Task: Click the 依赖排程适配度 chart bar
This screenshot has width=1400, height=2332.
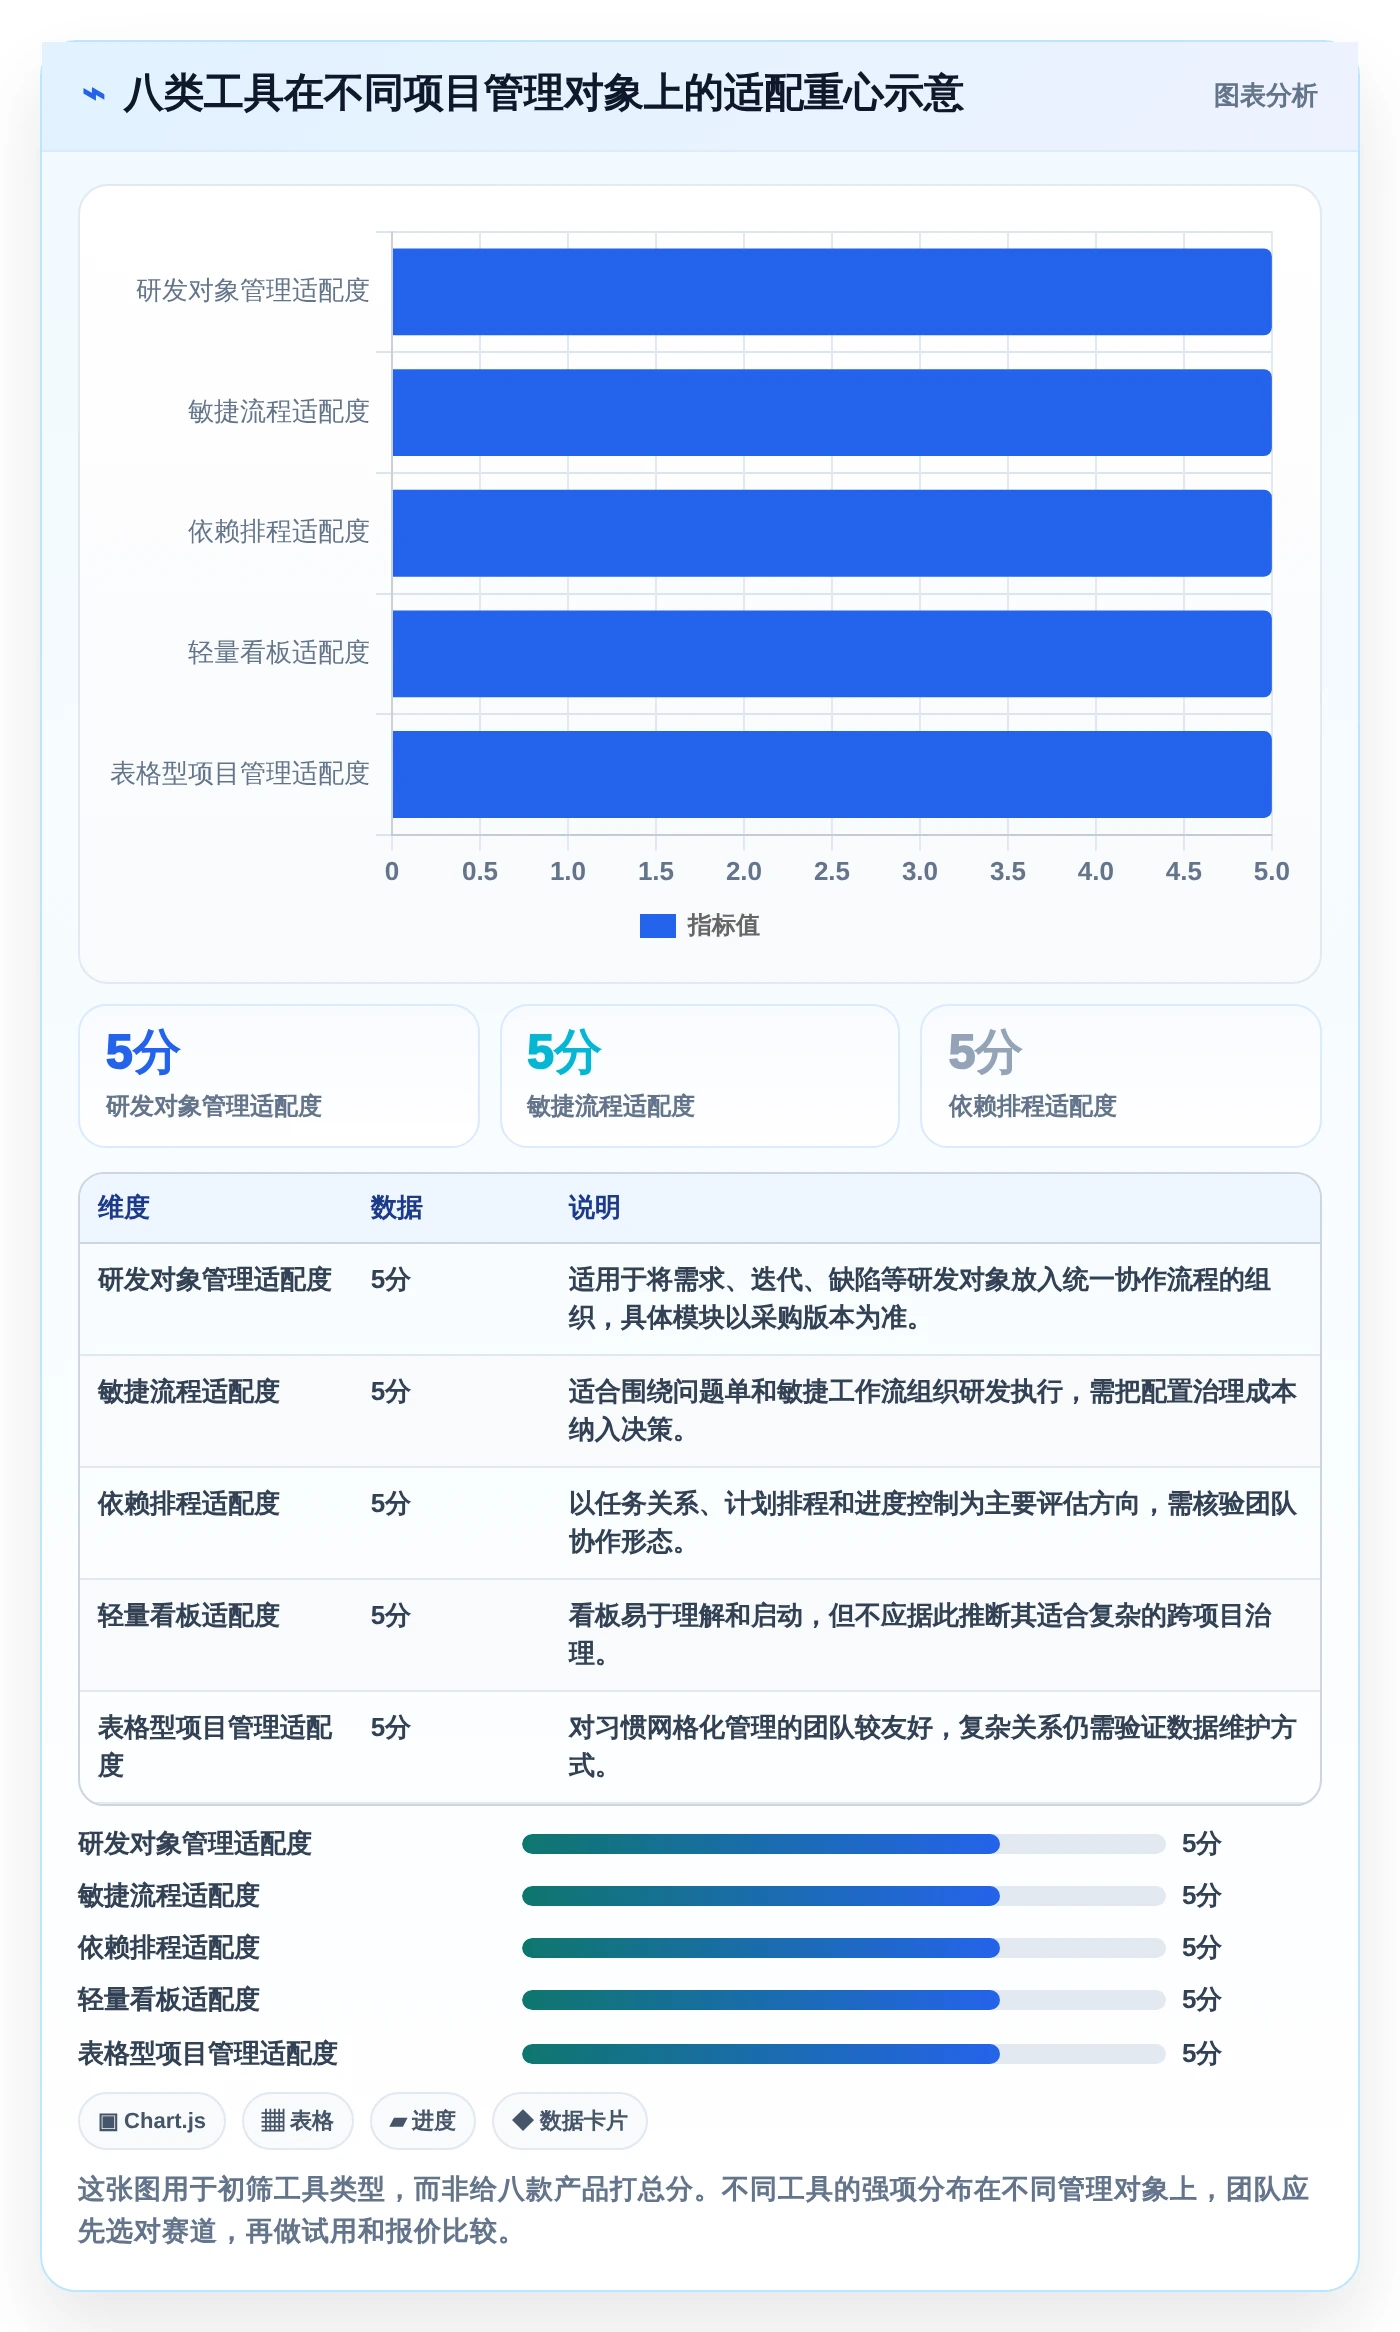Action: click(832, 533)
